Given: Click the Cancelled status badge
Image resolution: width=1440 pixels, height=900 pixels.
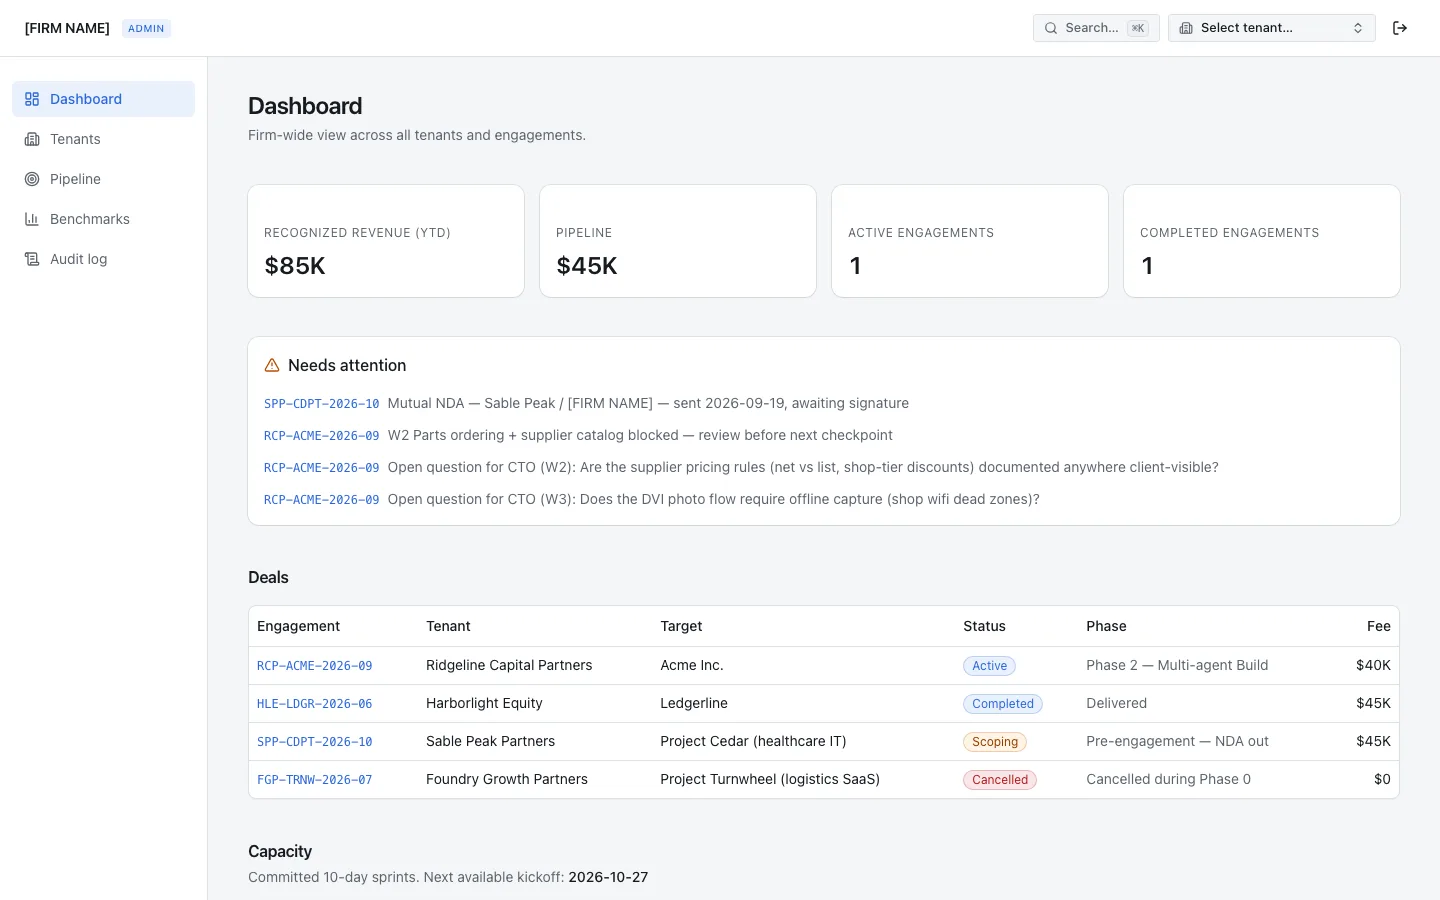Looking at the screenshot, I should 1000,780.
